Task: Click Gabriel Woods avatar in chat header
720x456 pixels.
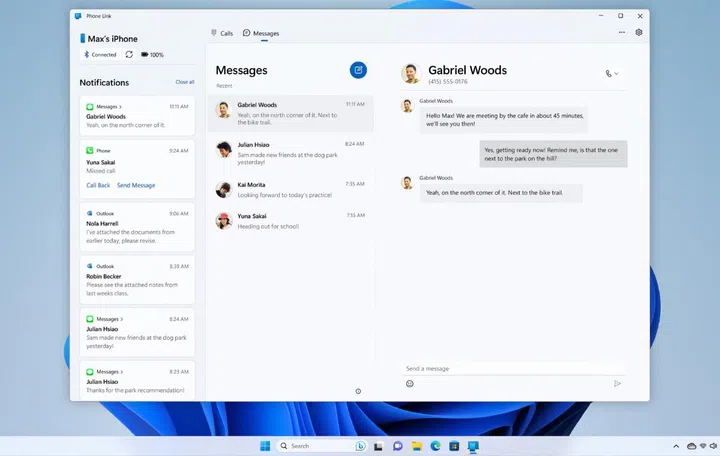Action: (x=411, y=73)
